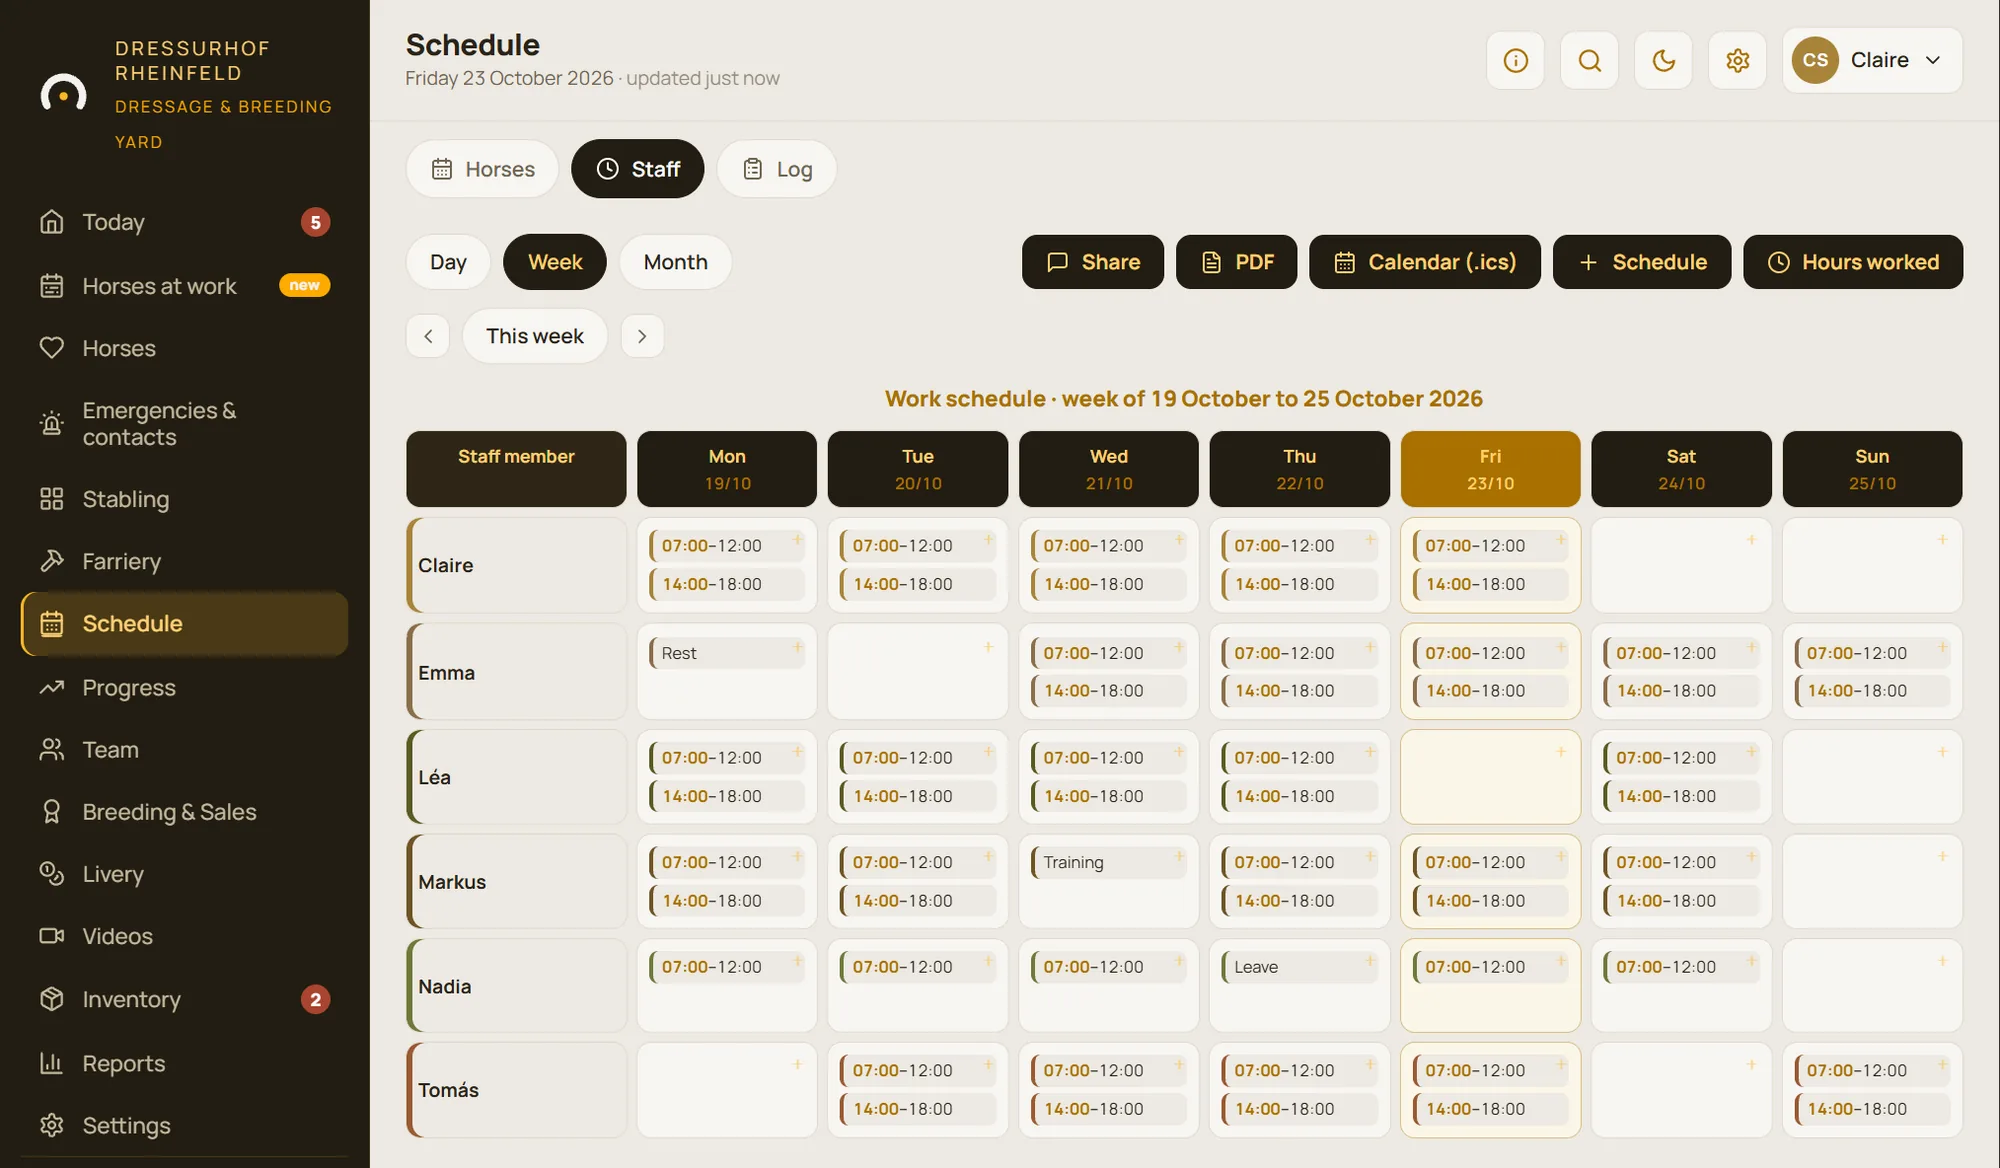Screen dimensions: 2000x1168
Task: Open Stabling section
Action: pyautogui.click(x=185, y=499)
